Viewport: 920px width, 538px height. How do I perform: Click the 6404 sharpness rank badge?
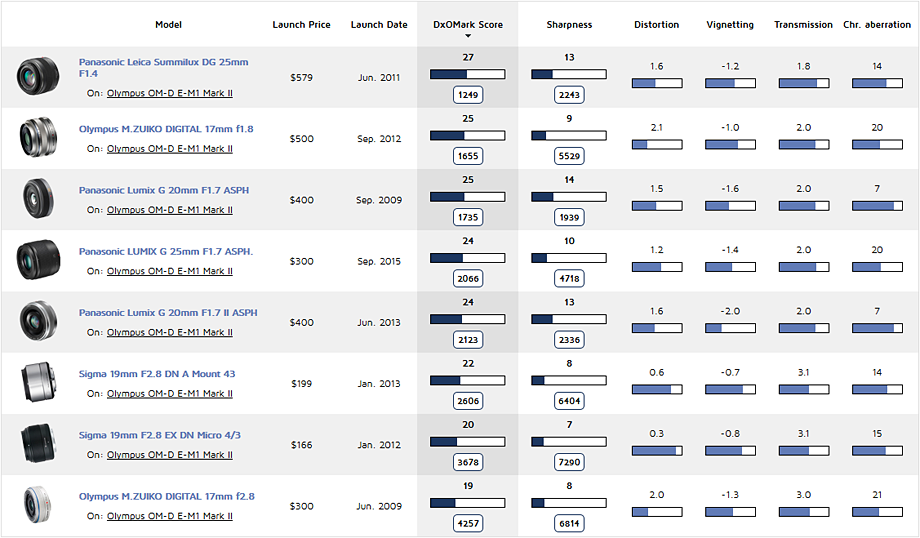click(569, 401)
